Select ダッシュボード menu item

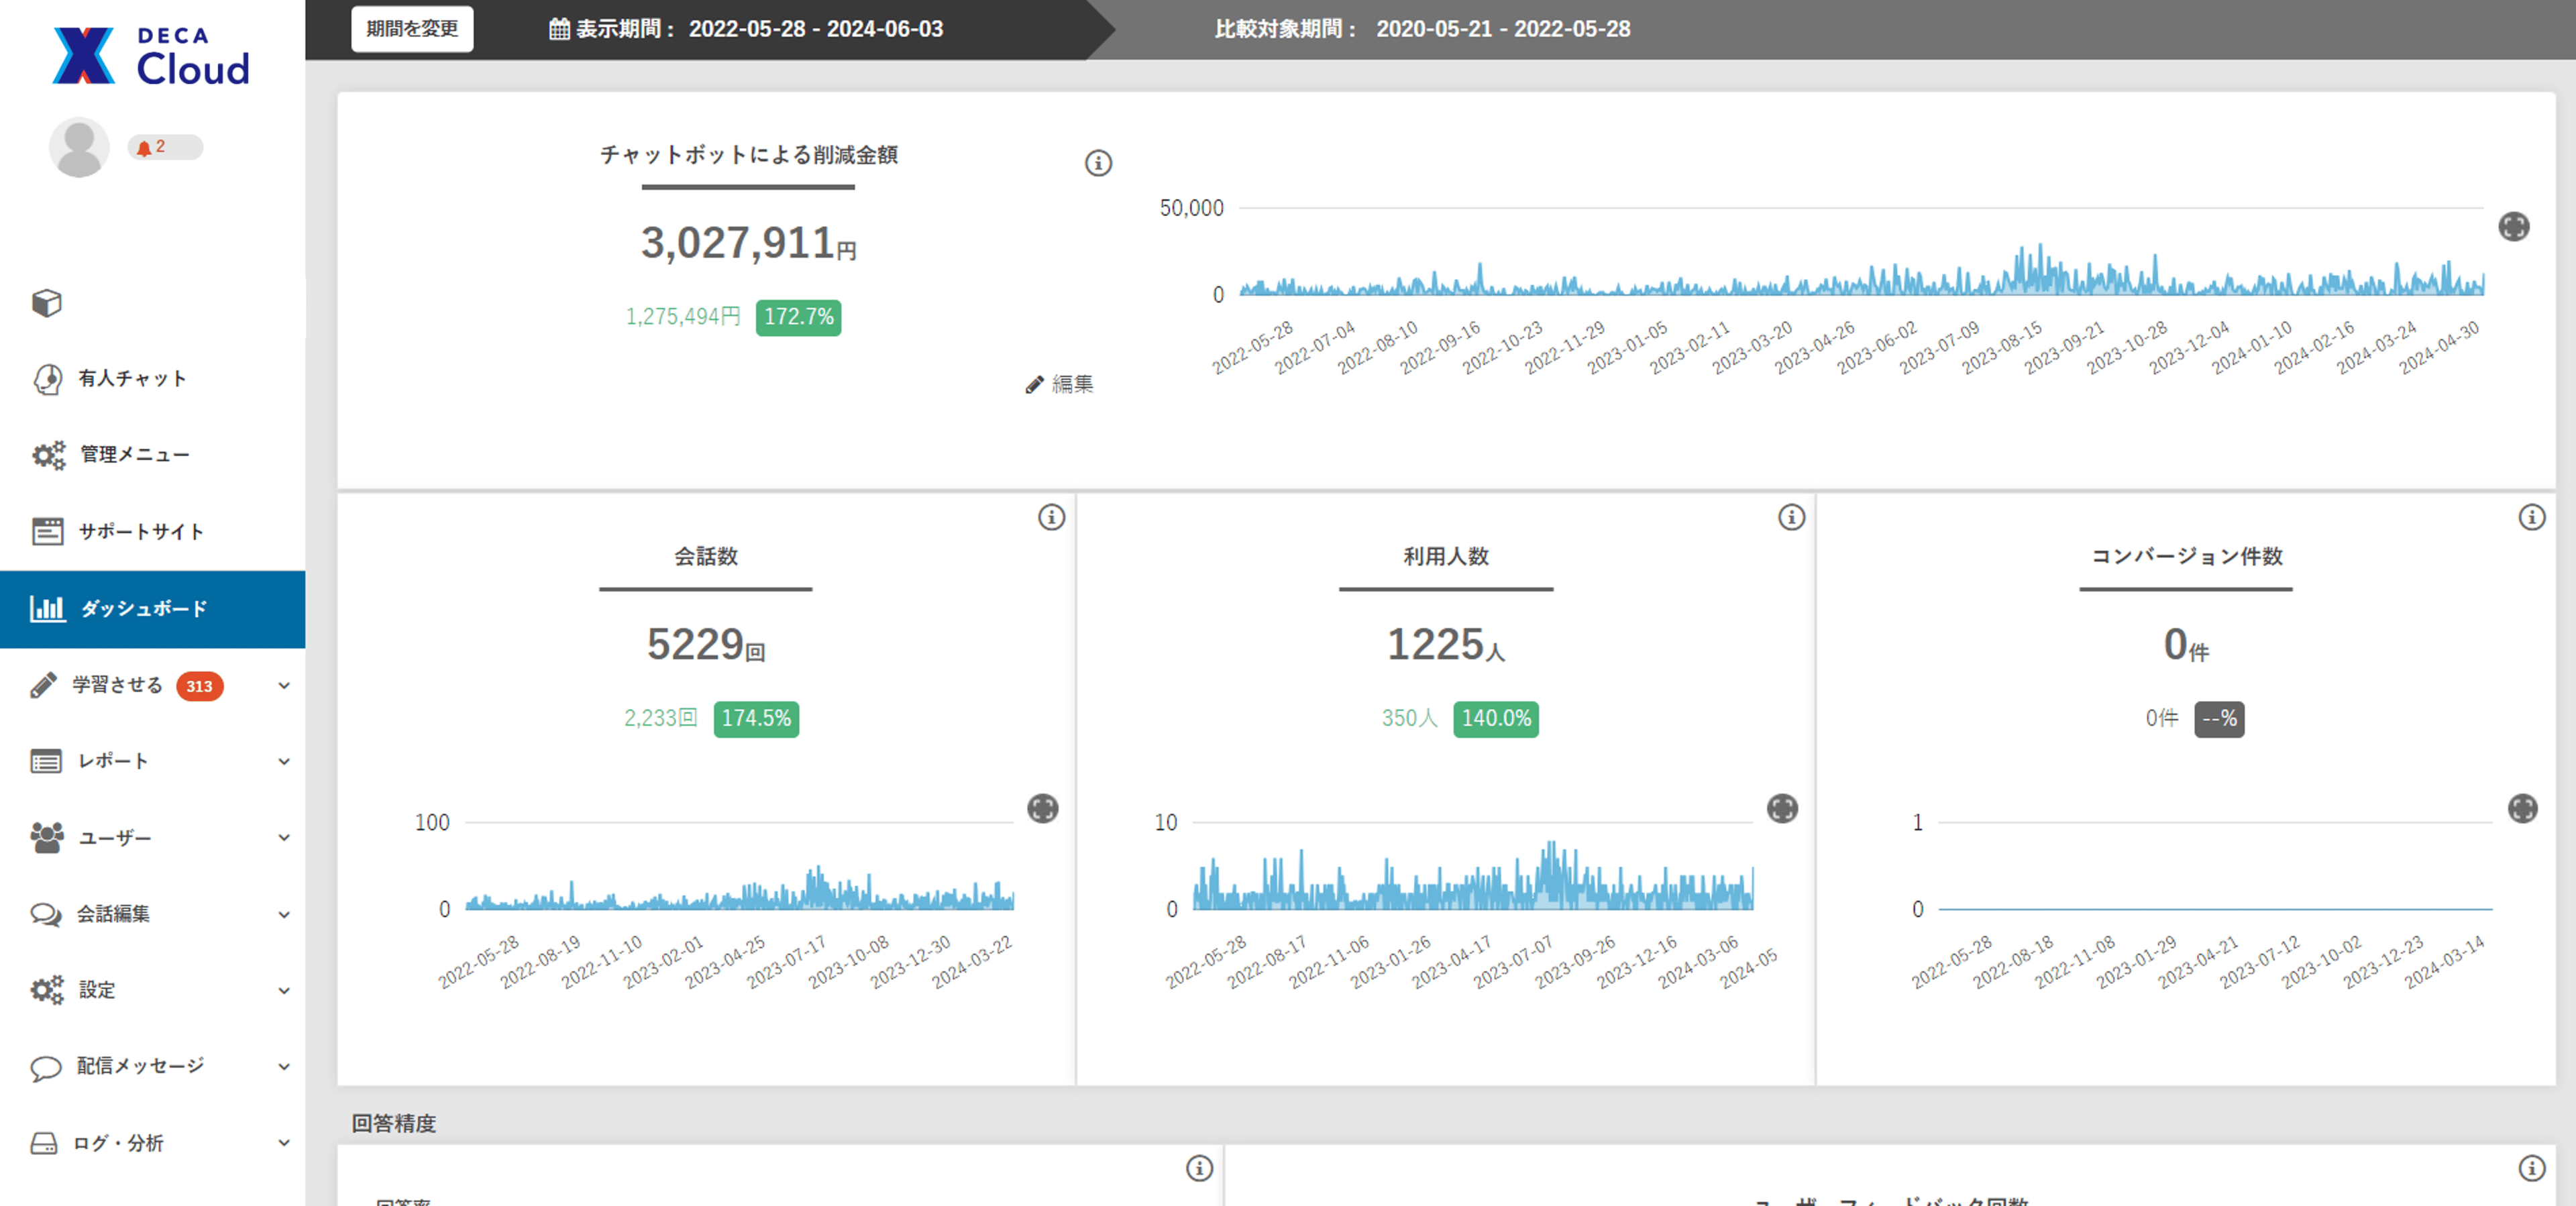pos(152,609)
